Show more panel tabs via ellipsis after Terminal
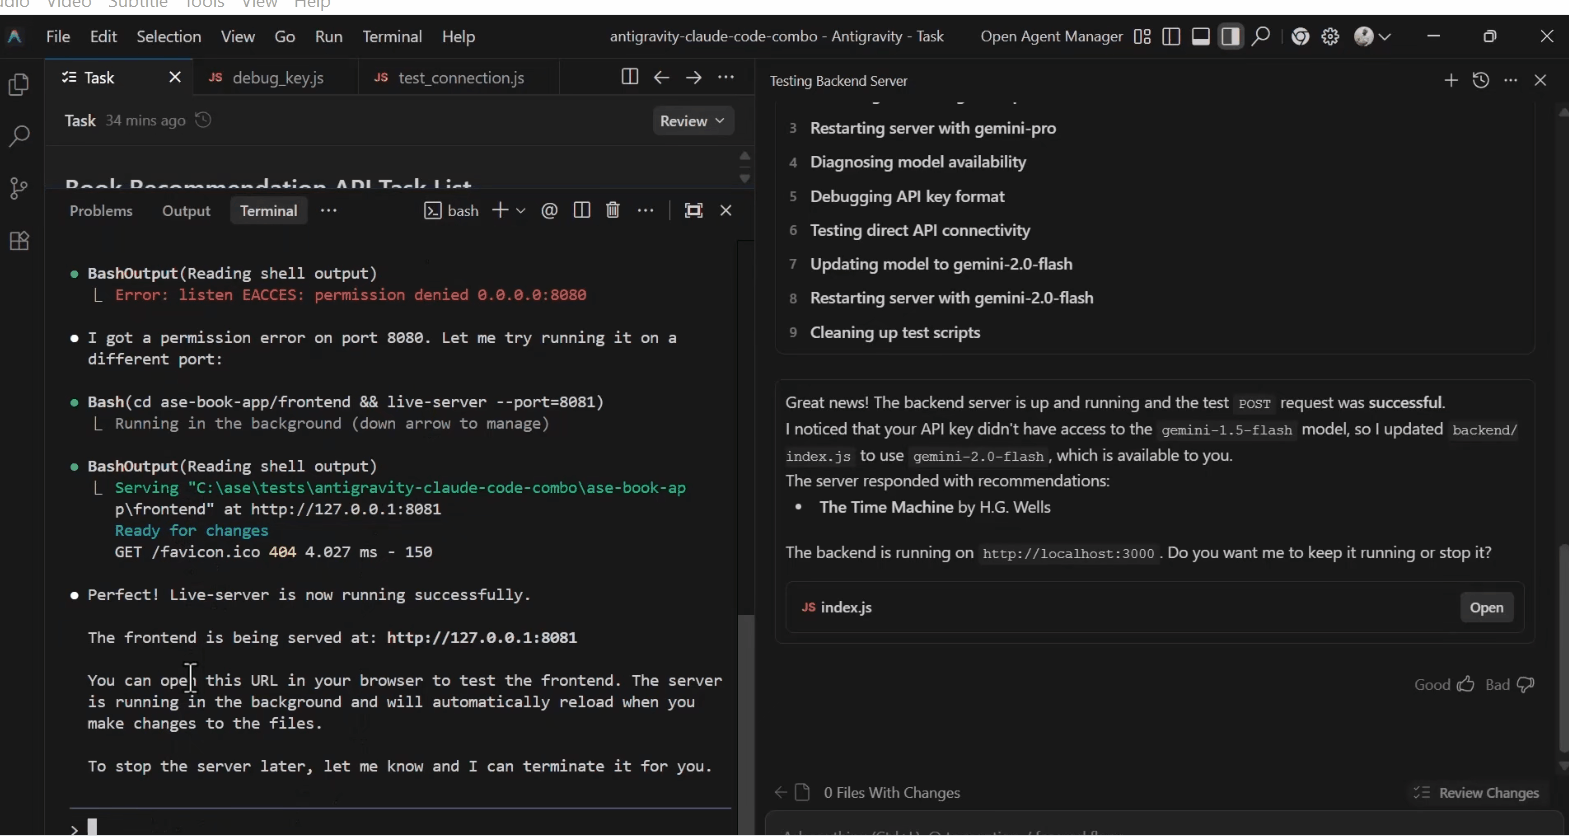Screen dimensions: 1569x836 coord(329,211)
